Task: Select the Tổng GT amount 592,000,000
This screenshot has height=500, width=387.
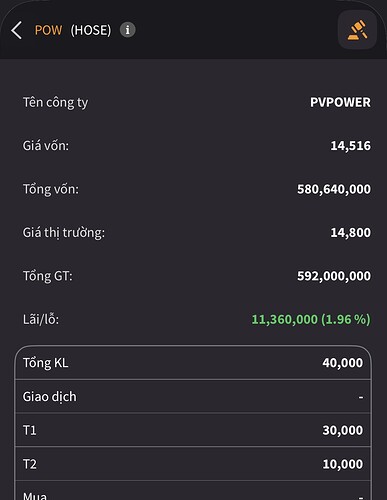Action: point(334,276)
